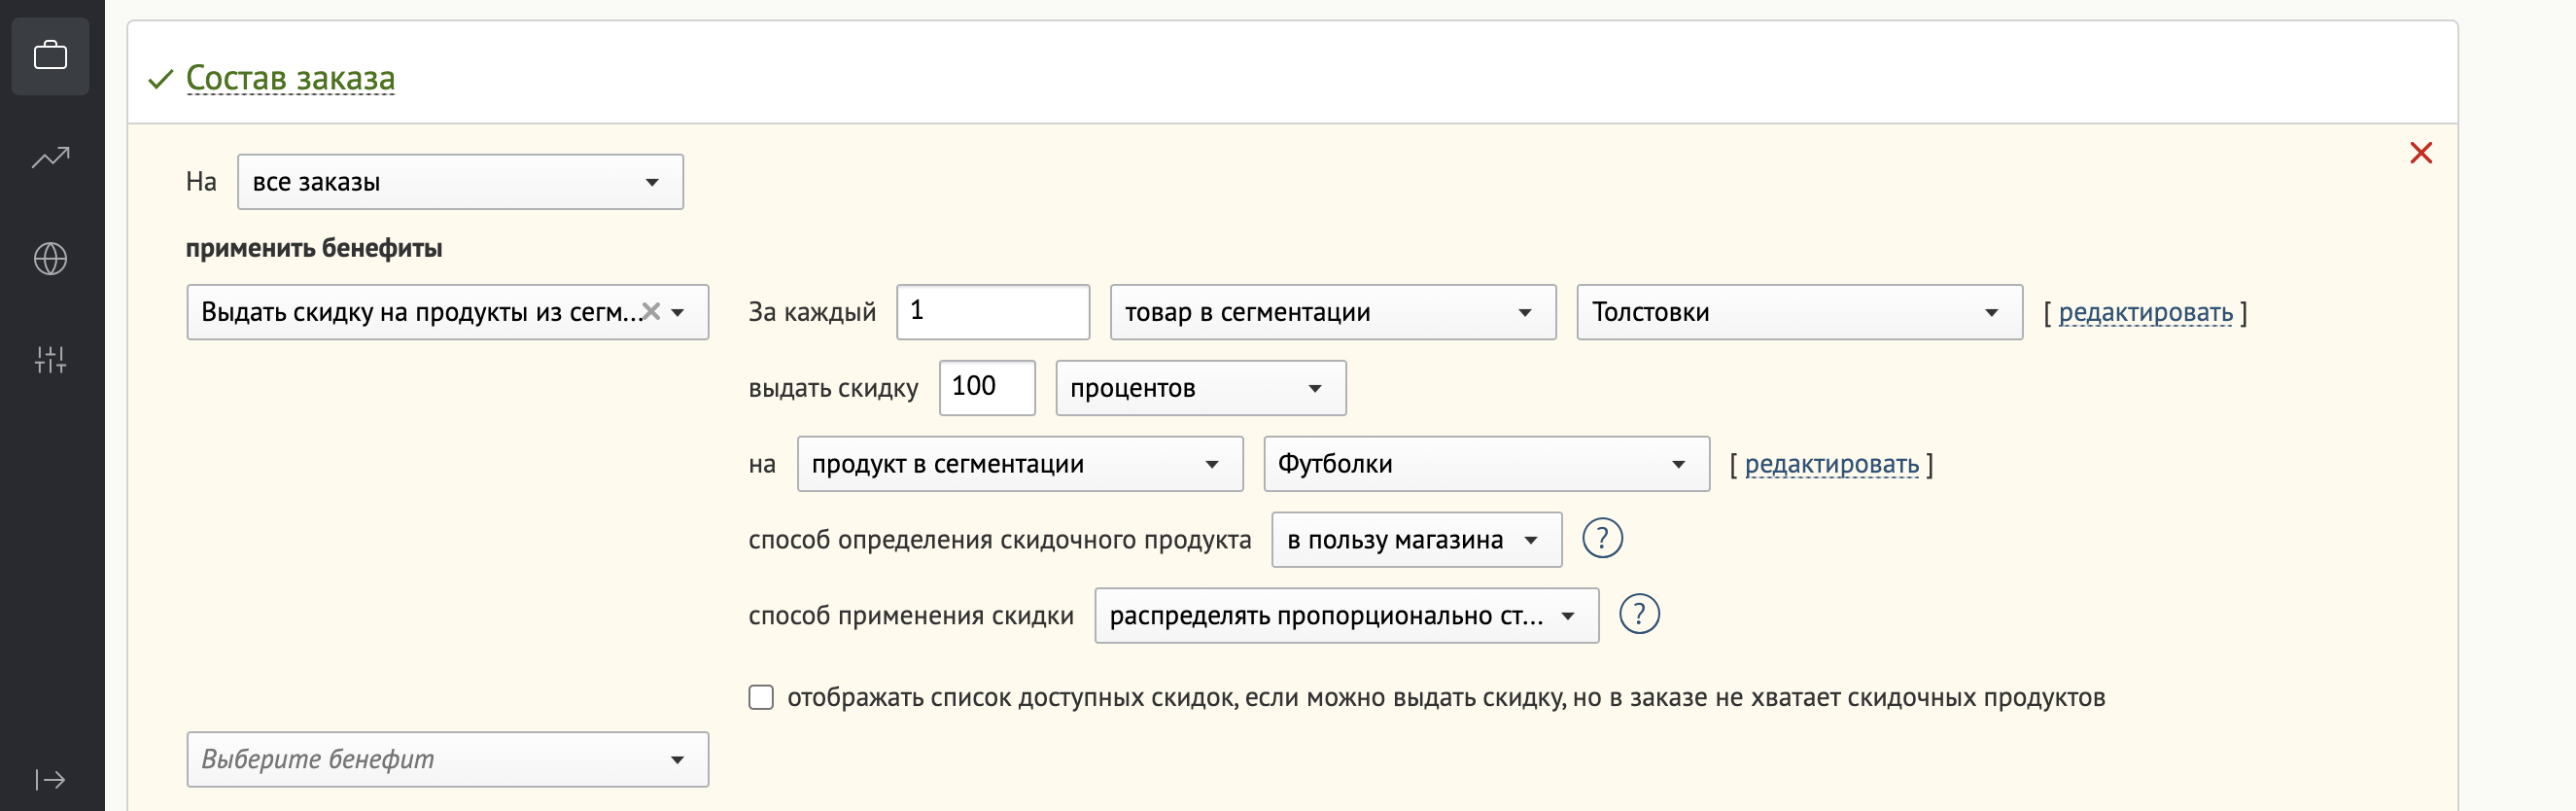Clear the selected benefit with small X
Viewport: 2576px width, 811px height.
[651, 312]
